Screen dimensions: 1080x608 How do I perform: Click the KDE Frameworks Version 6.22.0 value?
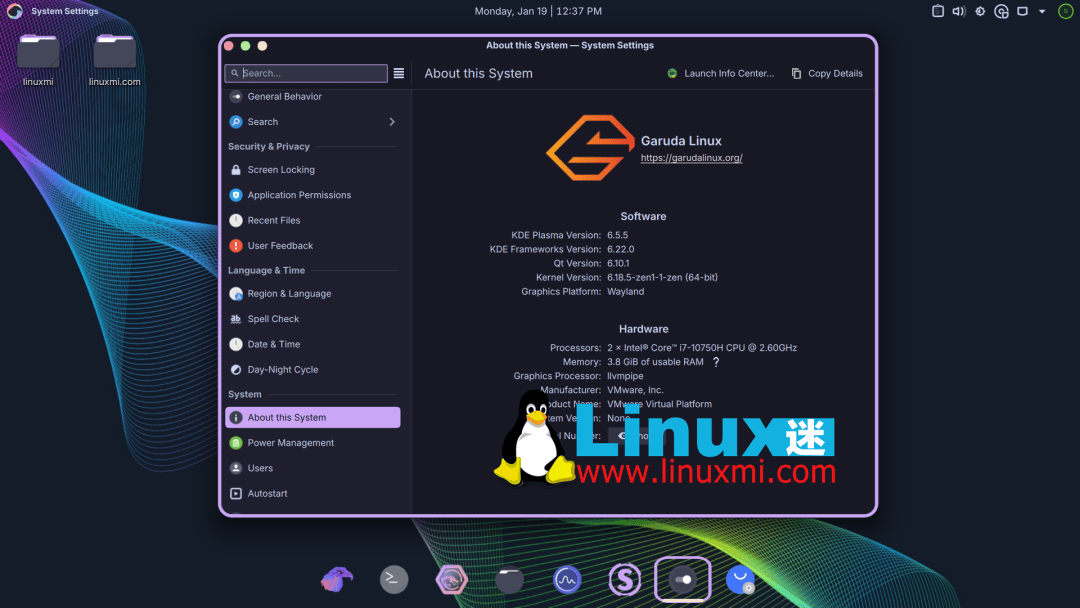621,249
